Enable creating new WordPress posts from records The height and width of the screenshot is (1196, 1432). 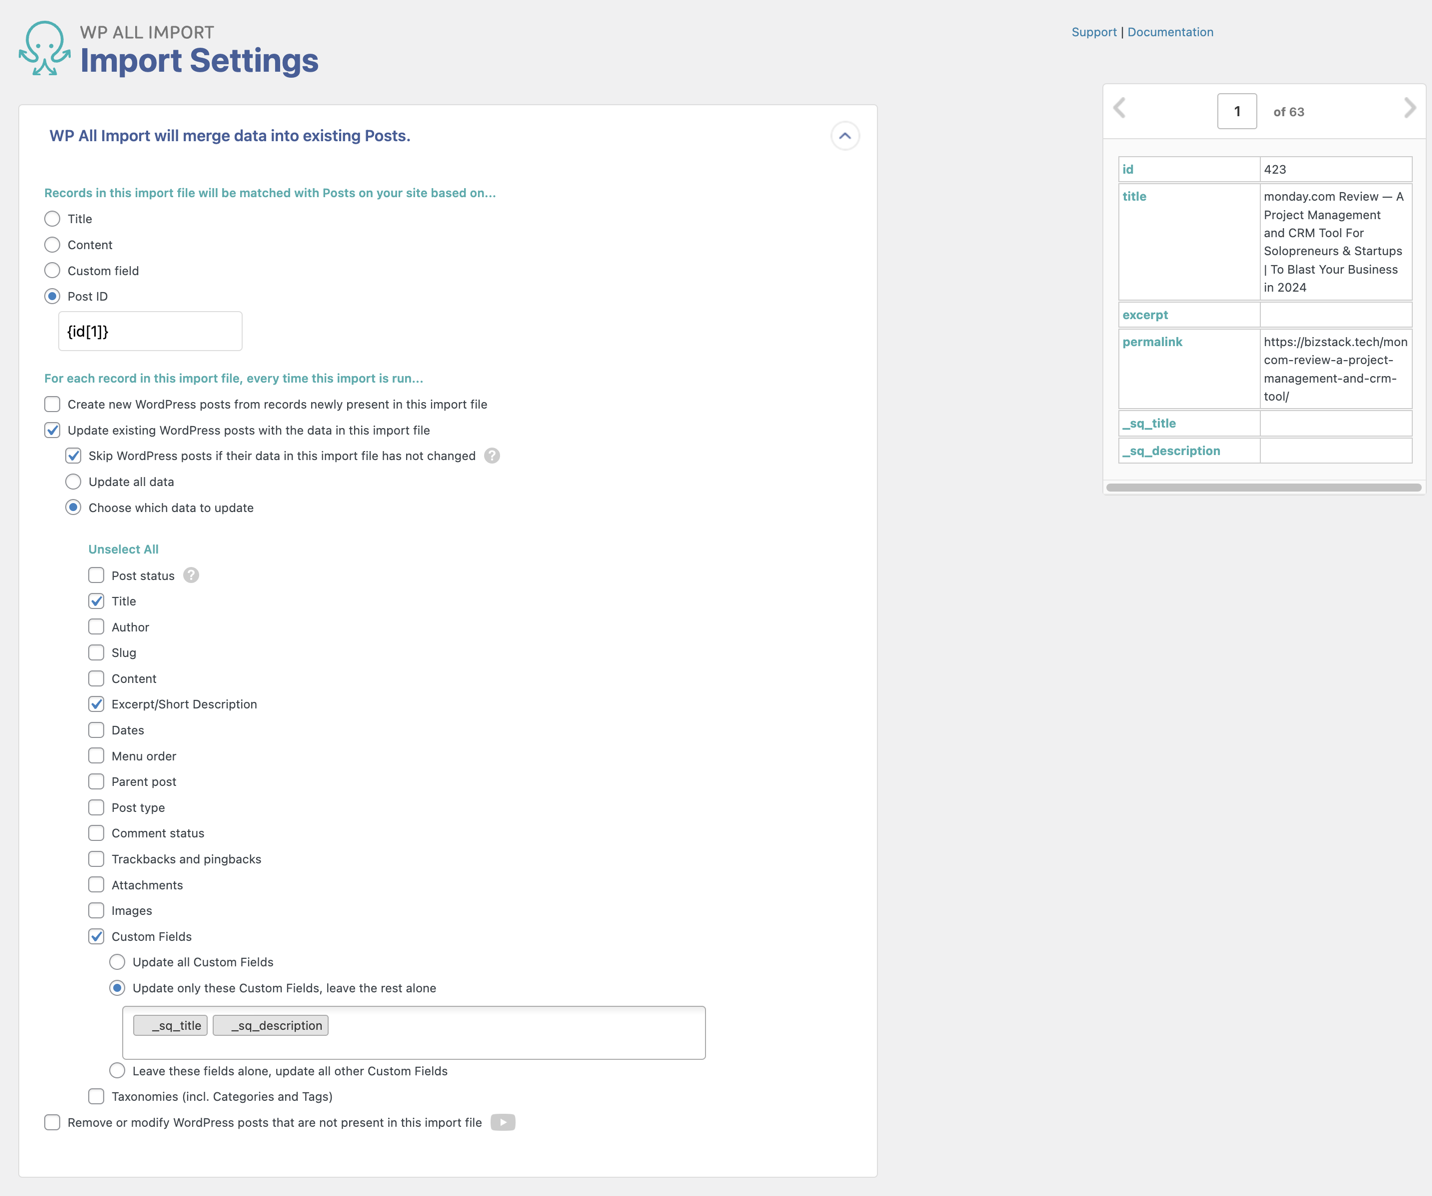coord(52,404)
